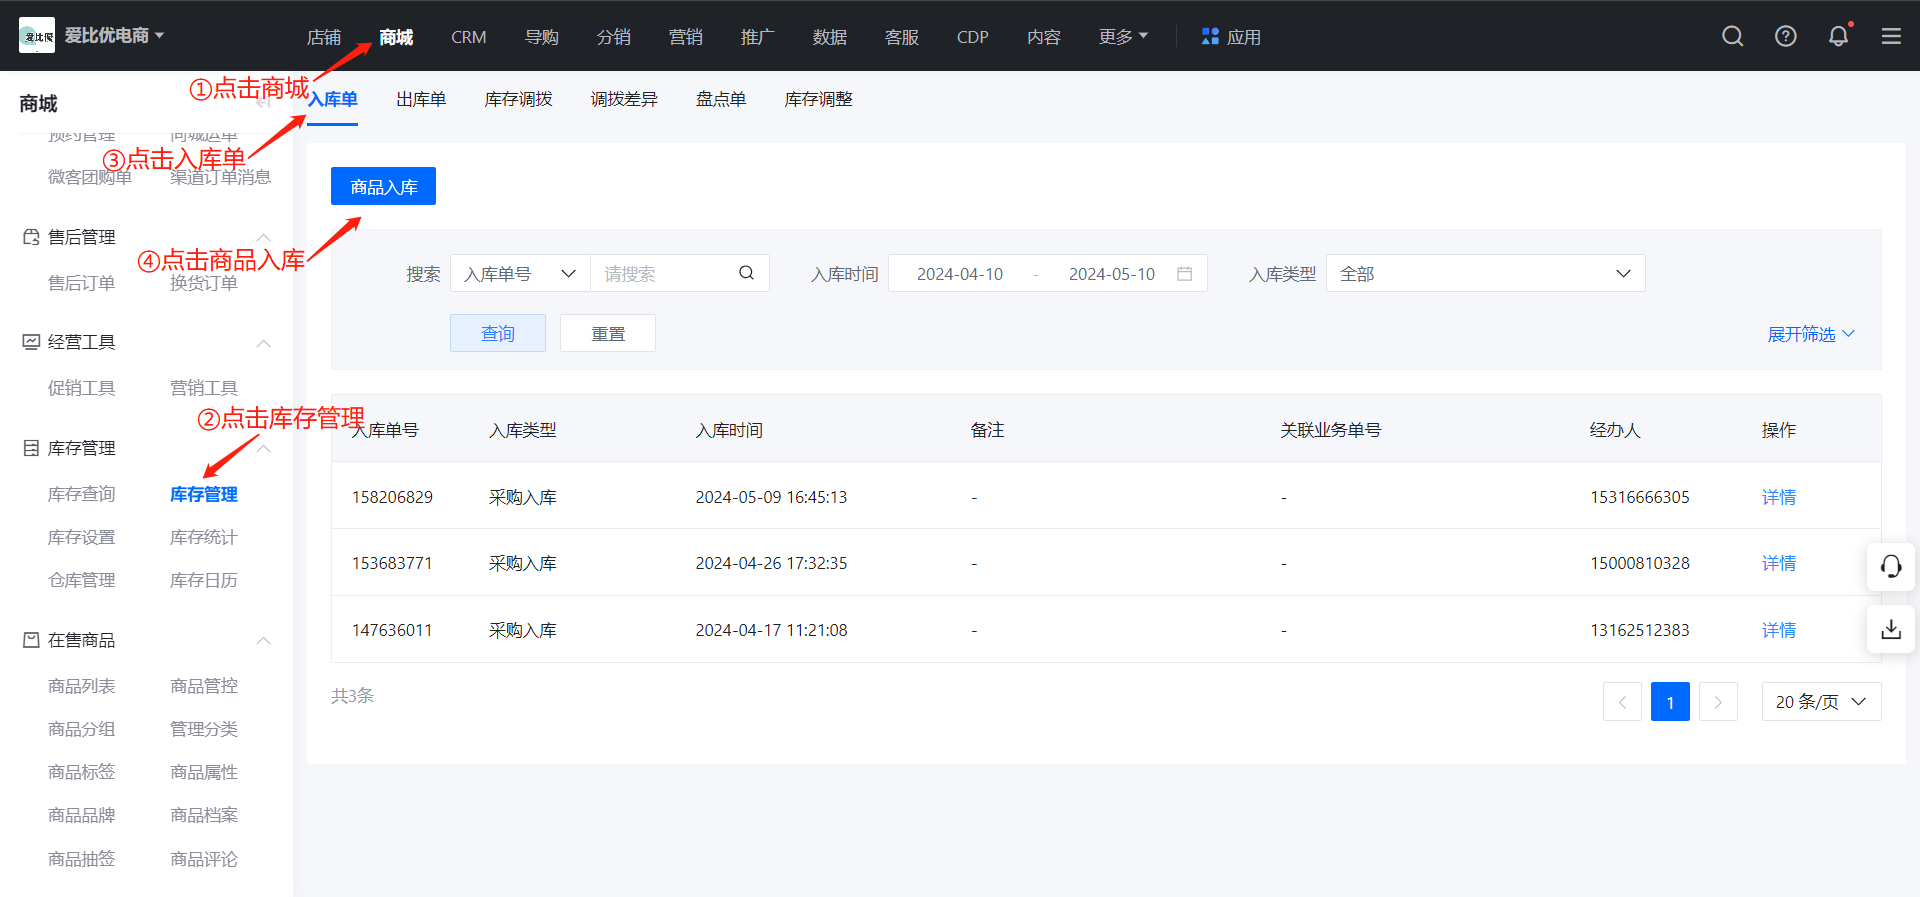The width and height of the screenshot is (1920, 897).
Task: Click the magnifier icon in search field
Action: point(746,273)
